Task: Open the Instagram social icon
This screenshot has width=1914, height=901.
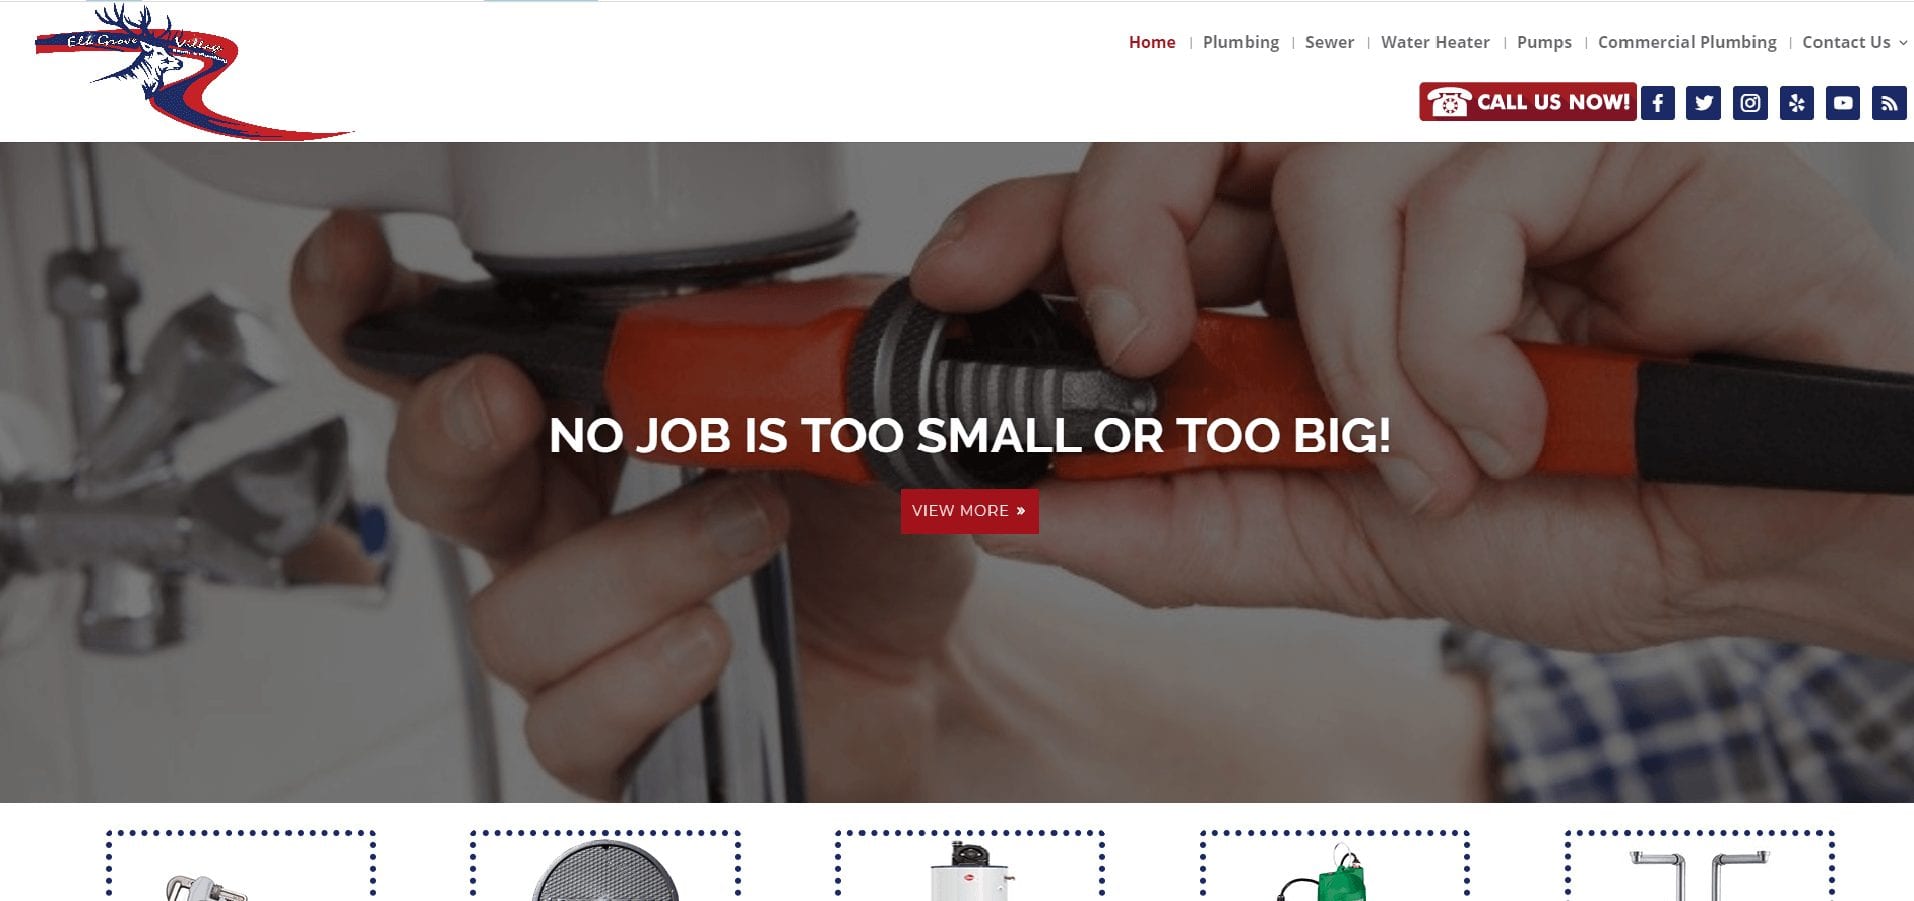Action: click(1750, 102)
